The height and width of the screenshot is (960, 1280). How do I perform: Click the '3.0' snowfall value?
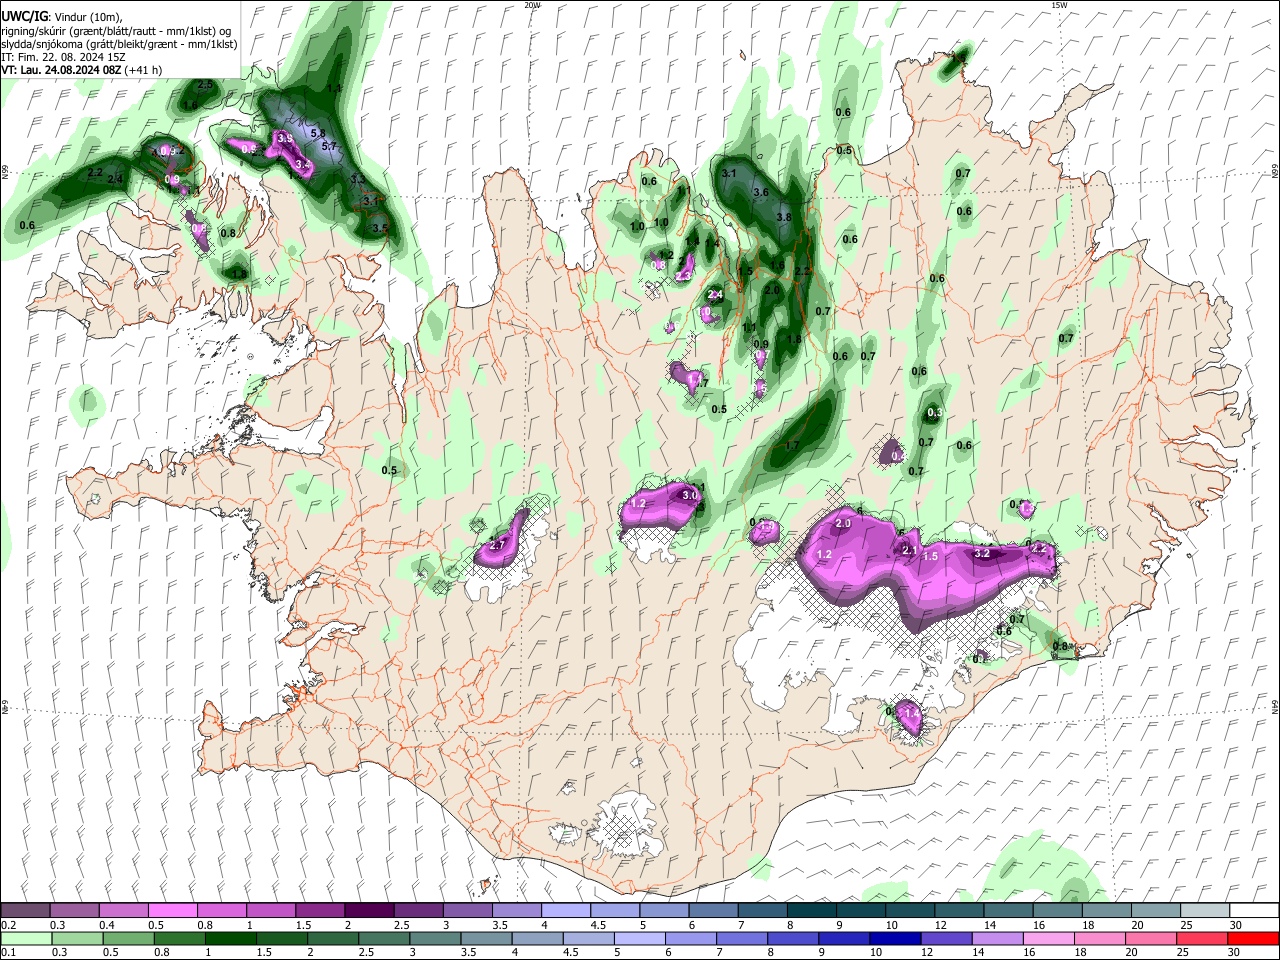click(x=689, y=495)
